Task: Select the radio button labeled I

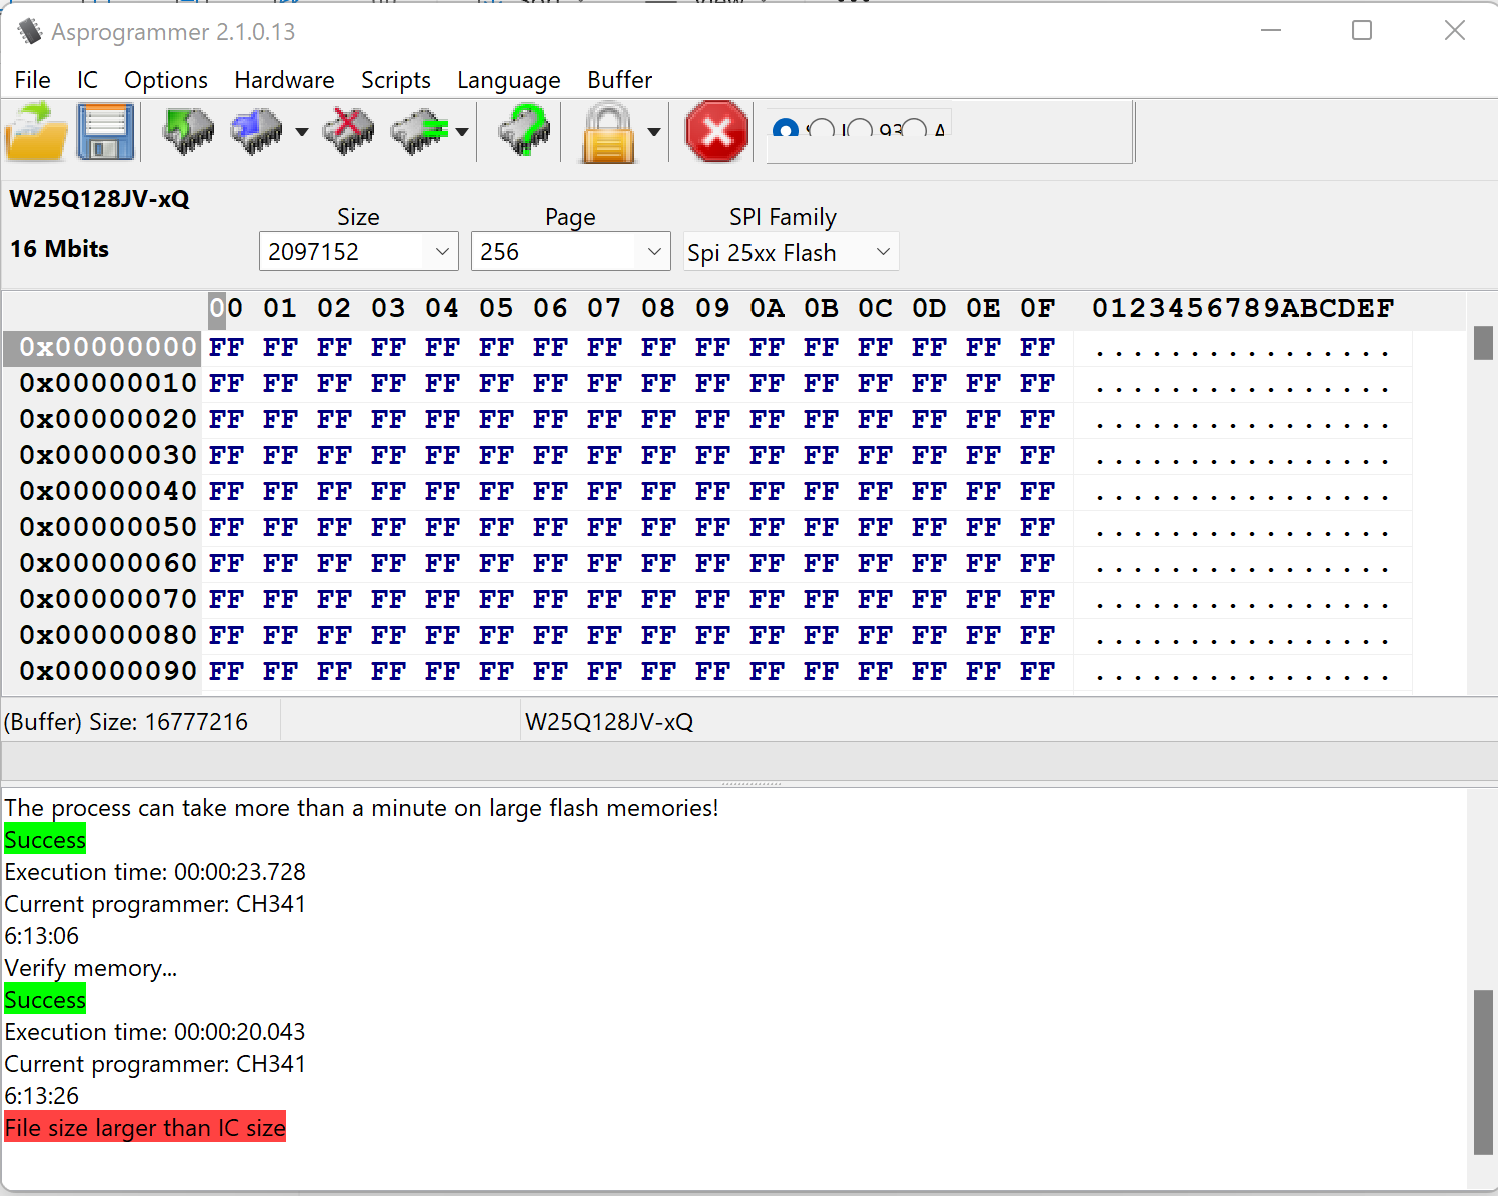Action: [822, 130]
